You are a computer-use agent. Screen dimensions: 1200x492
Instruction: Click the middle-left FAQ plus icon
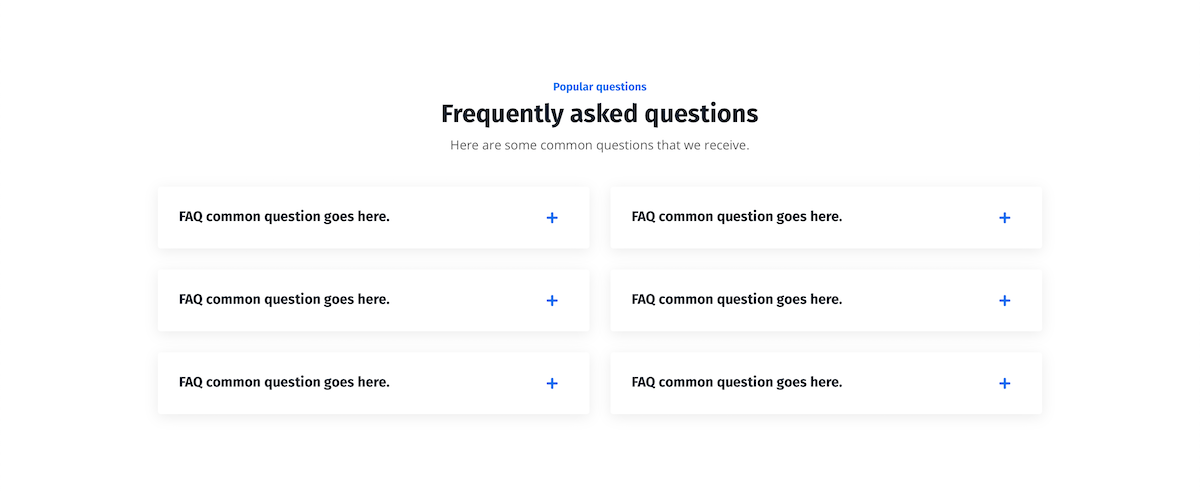click(552, 301)
